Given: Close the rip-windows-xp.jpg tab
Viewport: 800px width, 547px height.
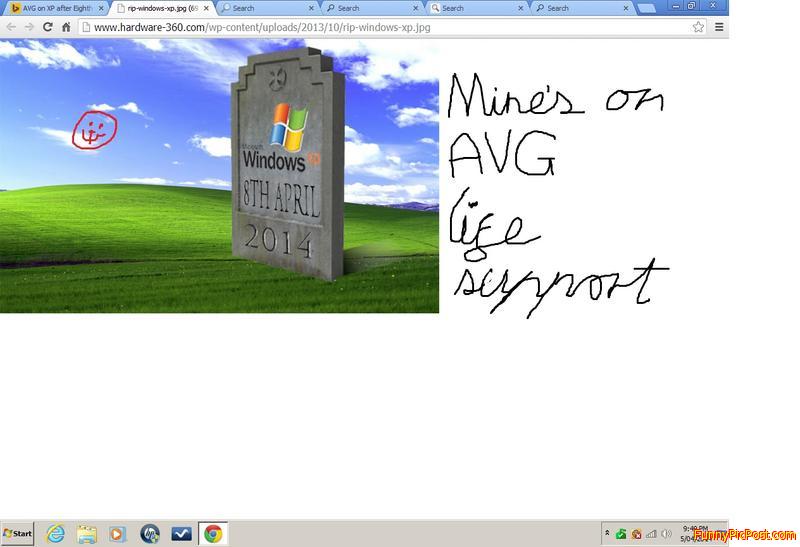Looking at the screenshot, I should pos(206,9).
